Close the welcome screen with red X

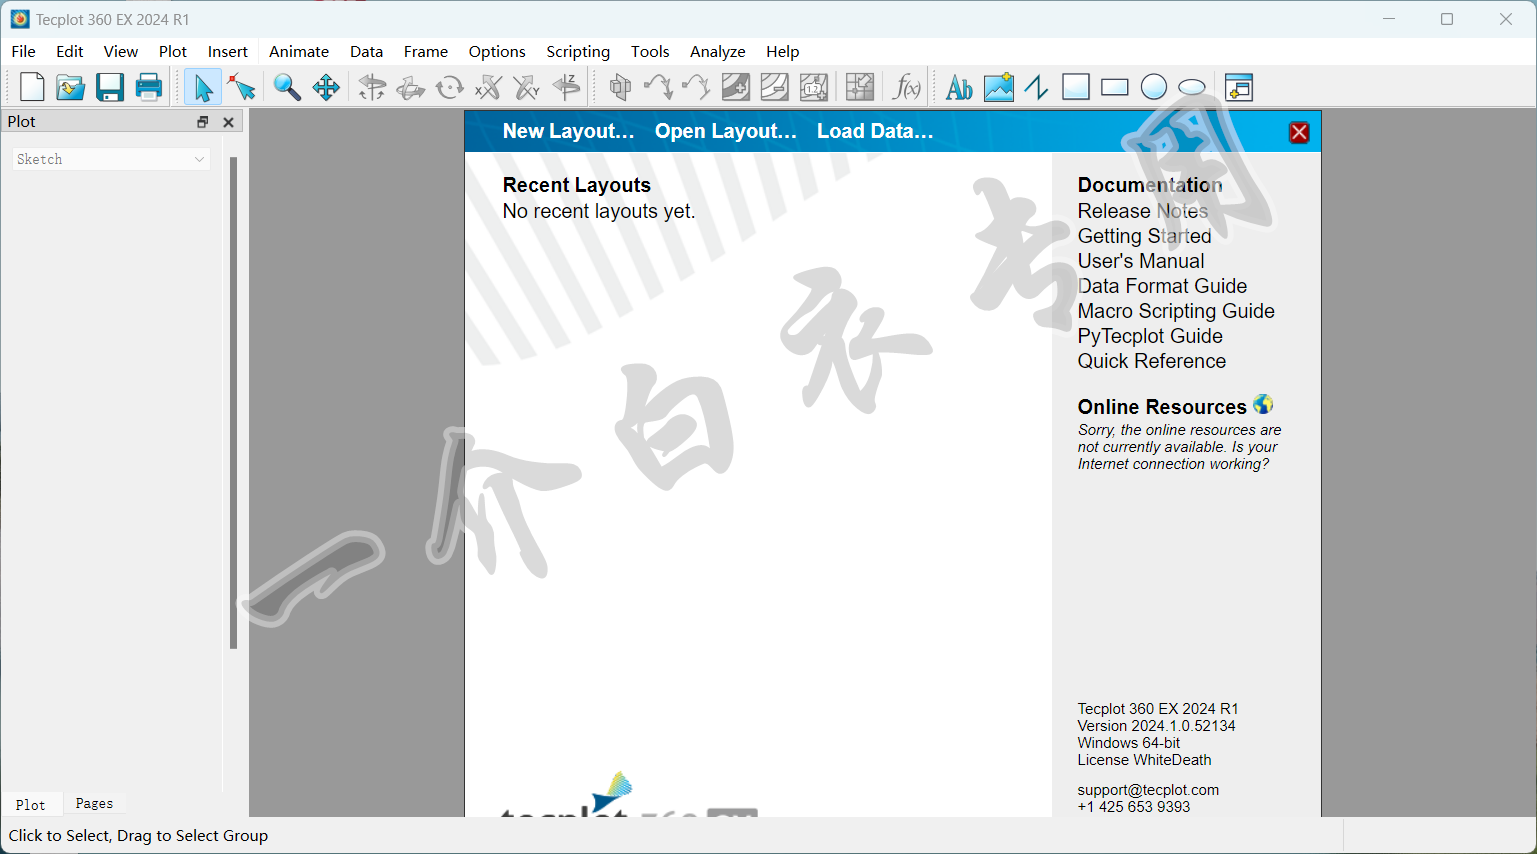point(1299,133)
